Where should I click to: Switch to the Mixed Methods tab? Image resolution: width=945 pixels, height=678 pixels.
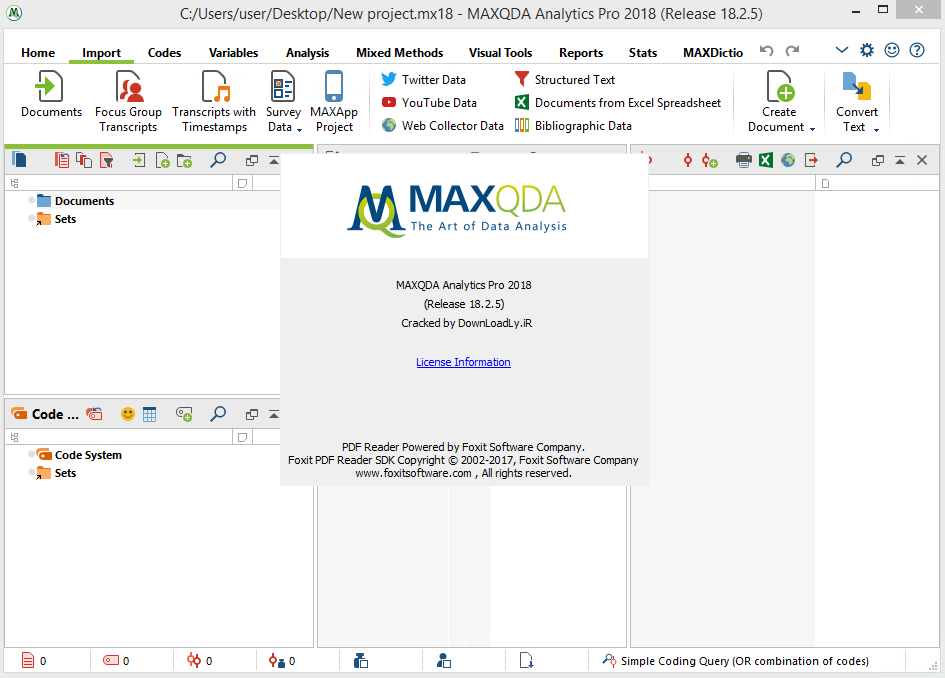pyautogui.click(x=399, y=53)
